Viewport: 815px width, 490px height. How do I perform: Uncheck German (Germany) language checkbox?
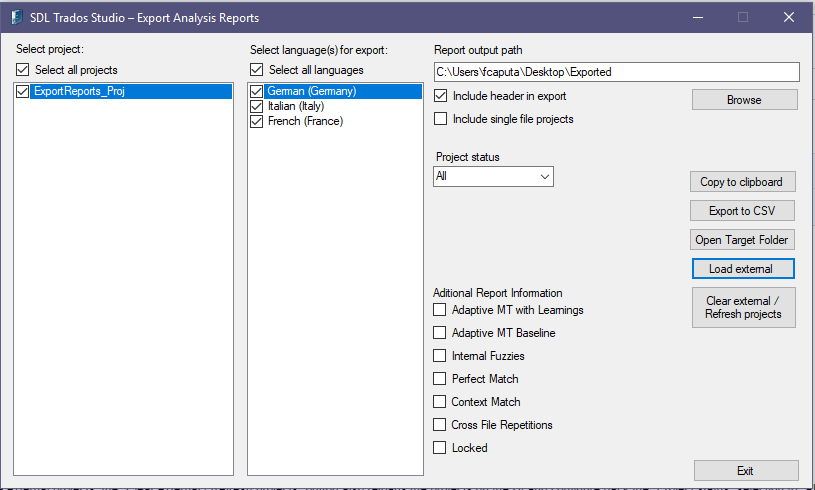point(257,91)
